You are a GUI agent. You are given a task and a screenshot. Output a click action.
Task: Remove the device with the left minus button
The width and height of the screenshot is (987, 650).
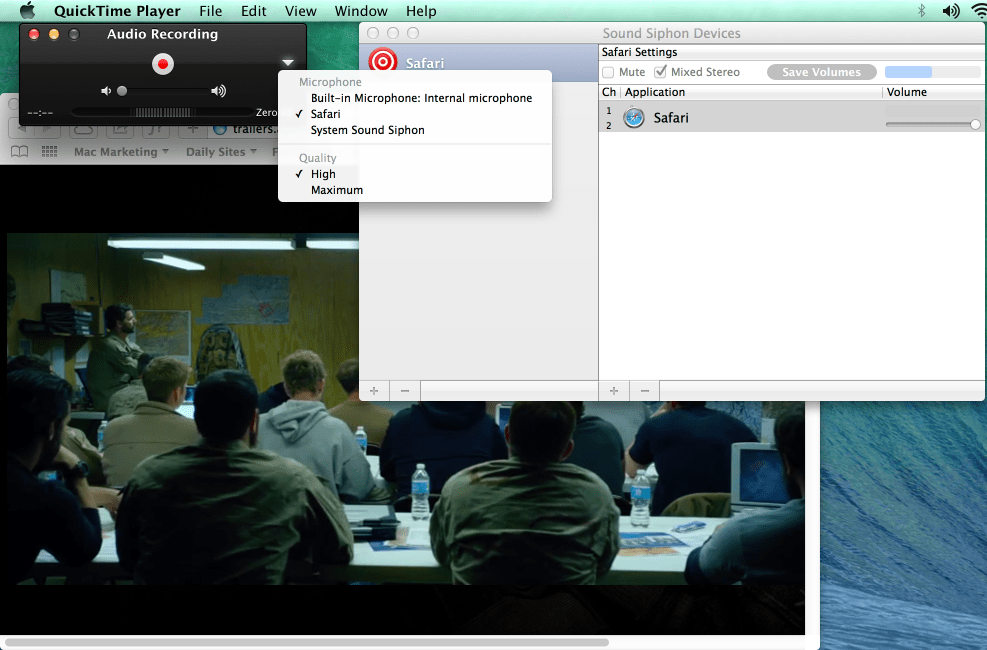[405, 391]
